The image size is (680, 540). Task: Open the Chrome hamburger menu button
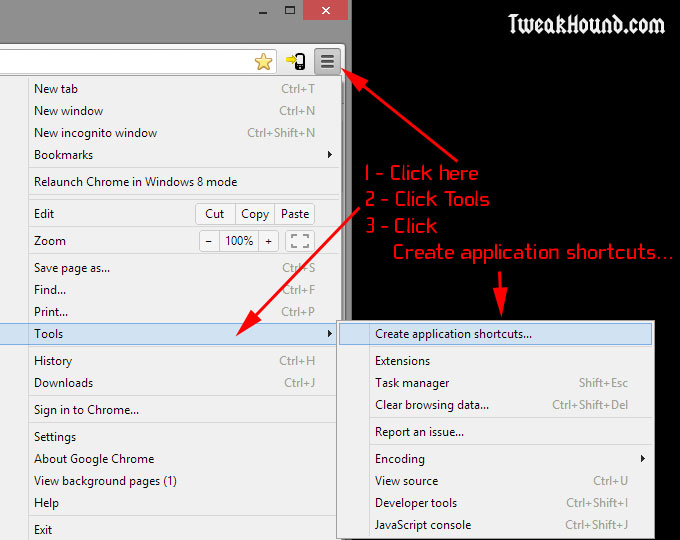pos(327,61)
